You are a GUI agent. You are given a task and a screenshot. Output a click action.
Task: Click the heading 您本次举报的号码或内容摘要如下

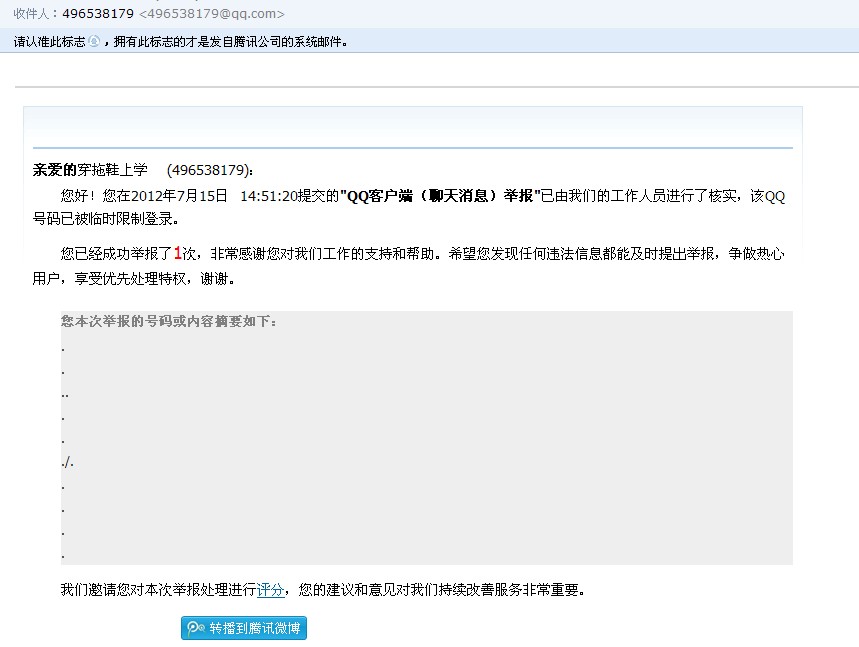tap(169, 321)
